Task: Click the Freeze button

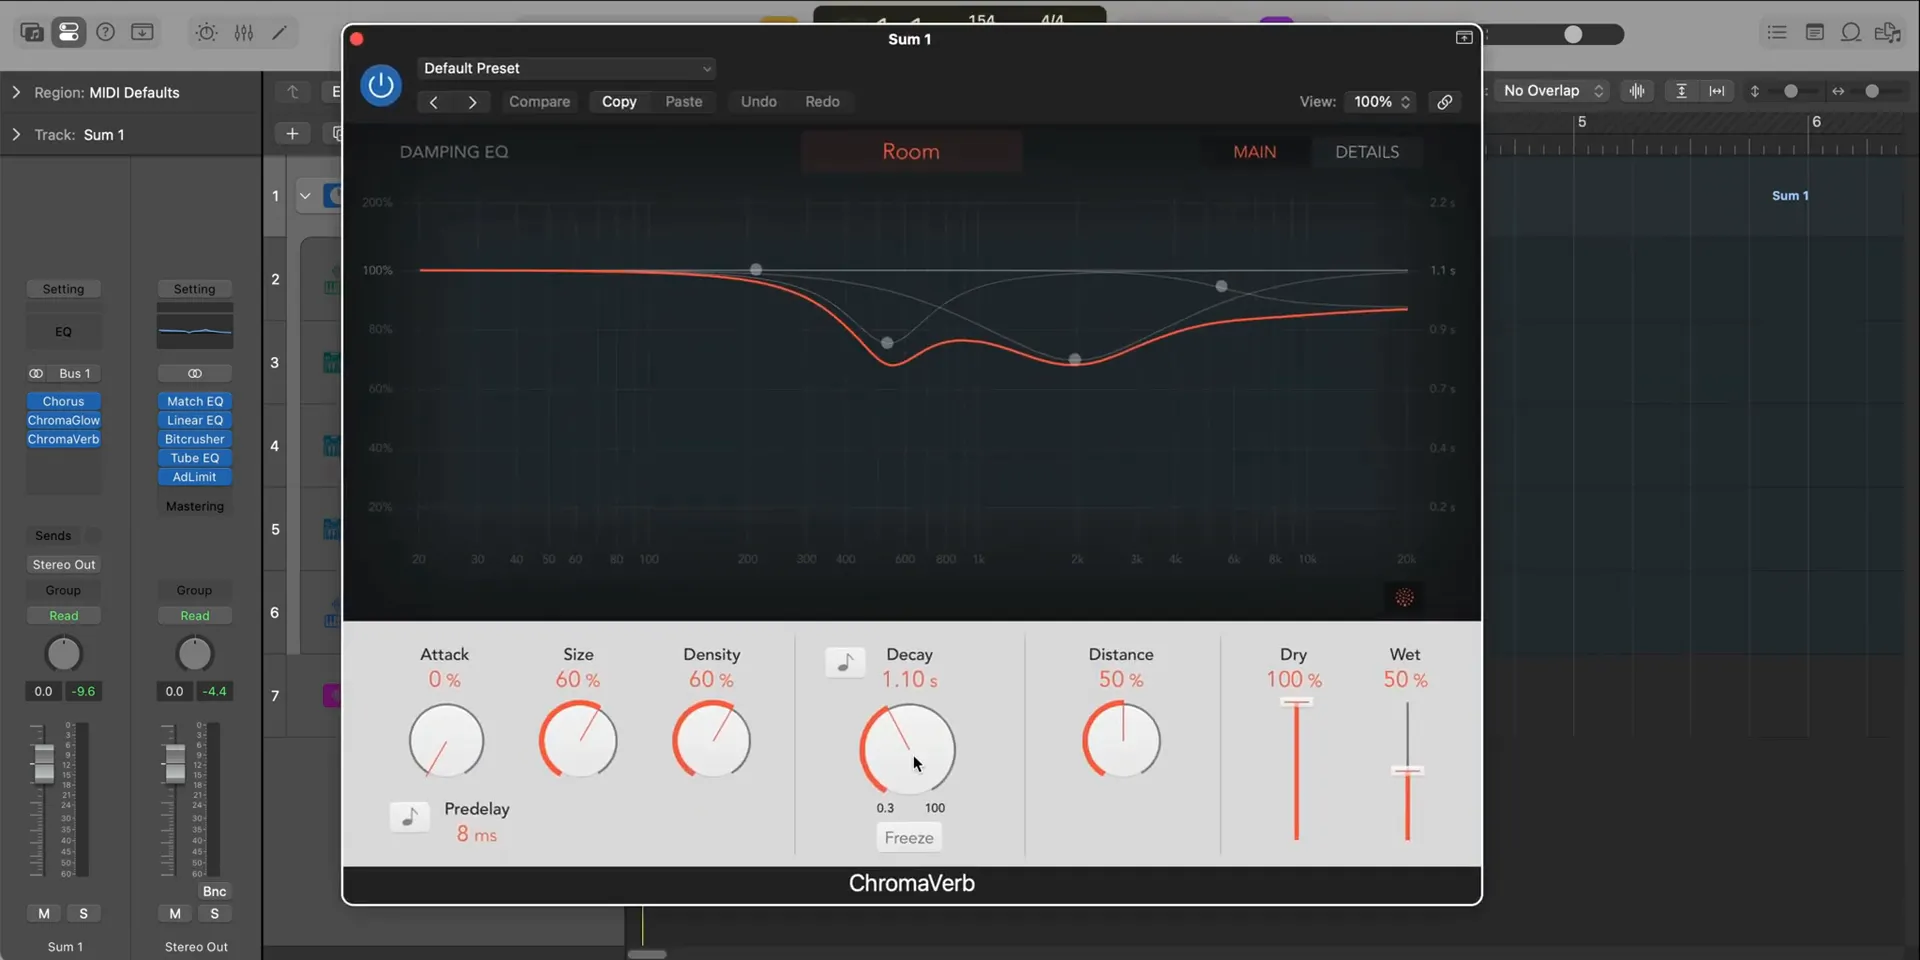Action: [x=909, y=838]
